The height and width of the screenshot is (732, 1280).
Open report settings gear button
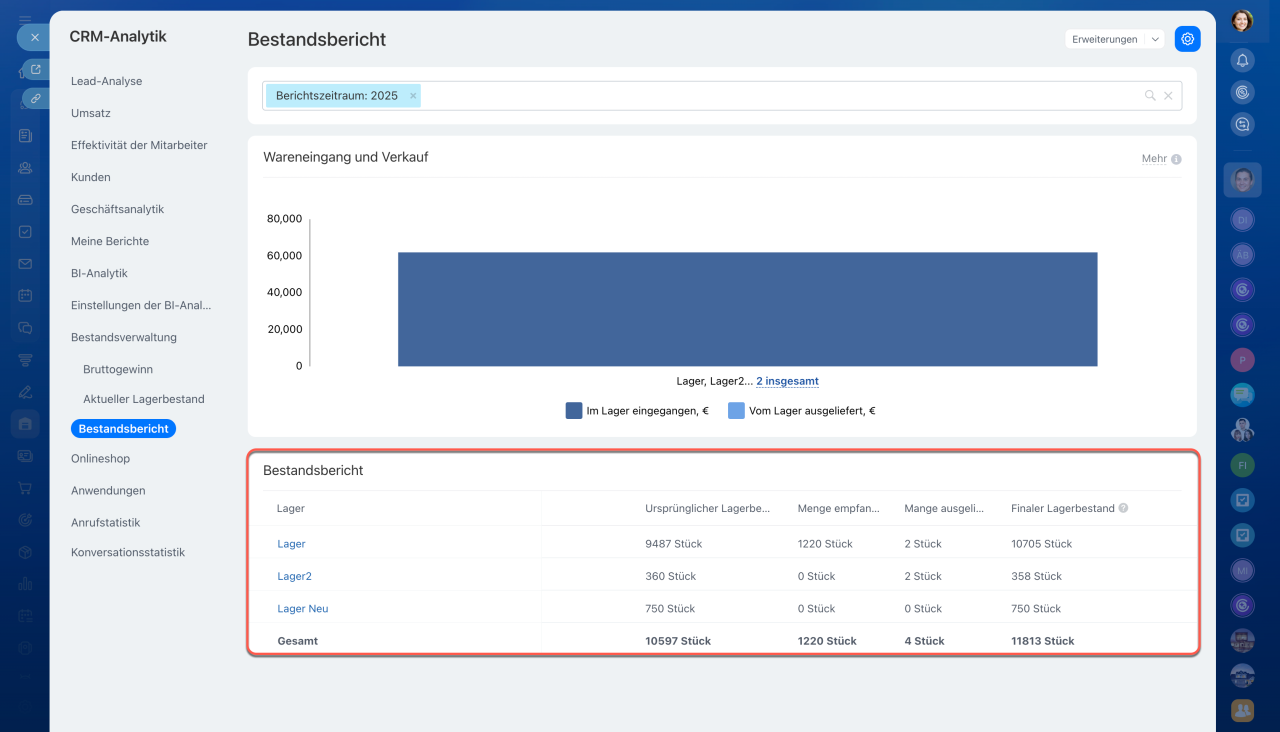[x=1187, y=39]
